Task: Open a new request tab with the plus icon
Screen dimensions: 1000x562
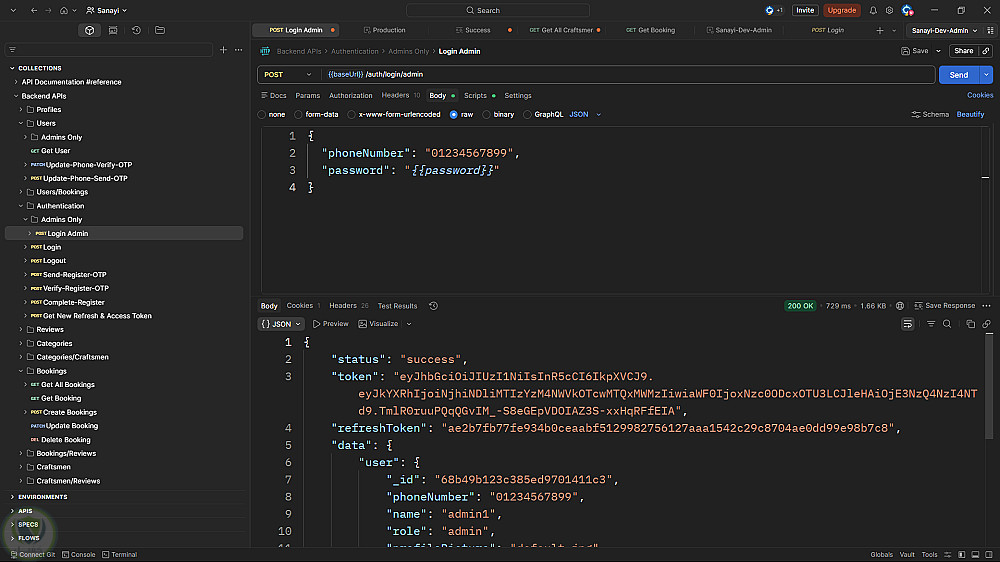Action: [880, 30]
